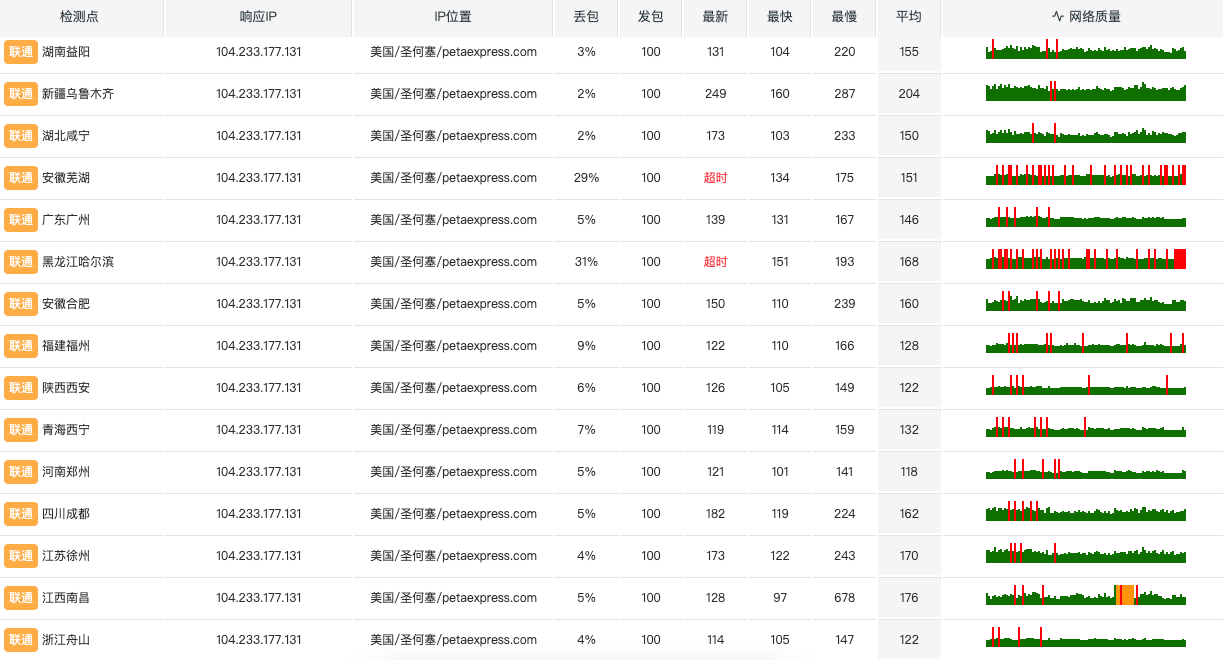This screenshot has width=1223, height=660.
Task: Click the 响应IP column header
Action: click(258, 17)
